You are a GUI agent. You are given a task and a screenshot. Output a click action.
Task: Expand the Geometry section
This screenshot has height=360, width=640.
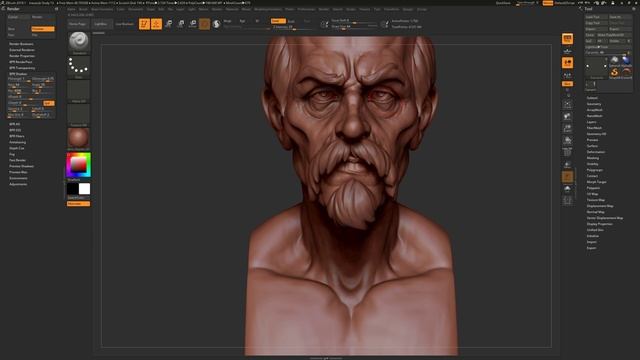click(x=594, y=104)
